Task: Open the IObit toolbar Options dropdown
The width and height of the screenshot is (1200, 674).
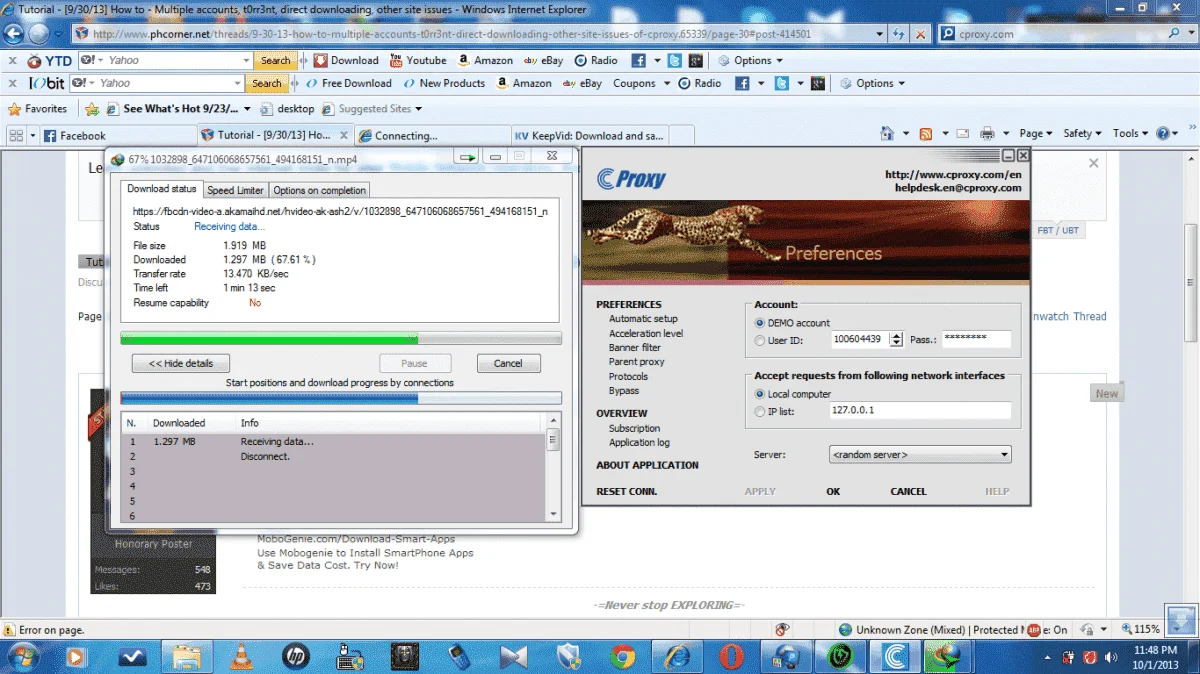Action: [875, 83]
